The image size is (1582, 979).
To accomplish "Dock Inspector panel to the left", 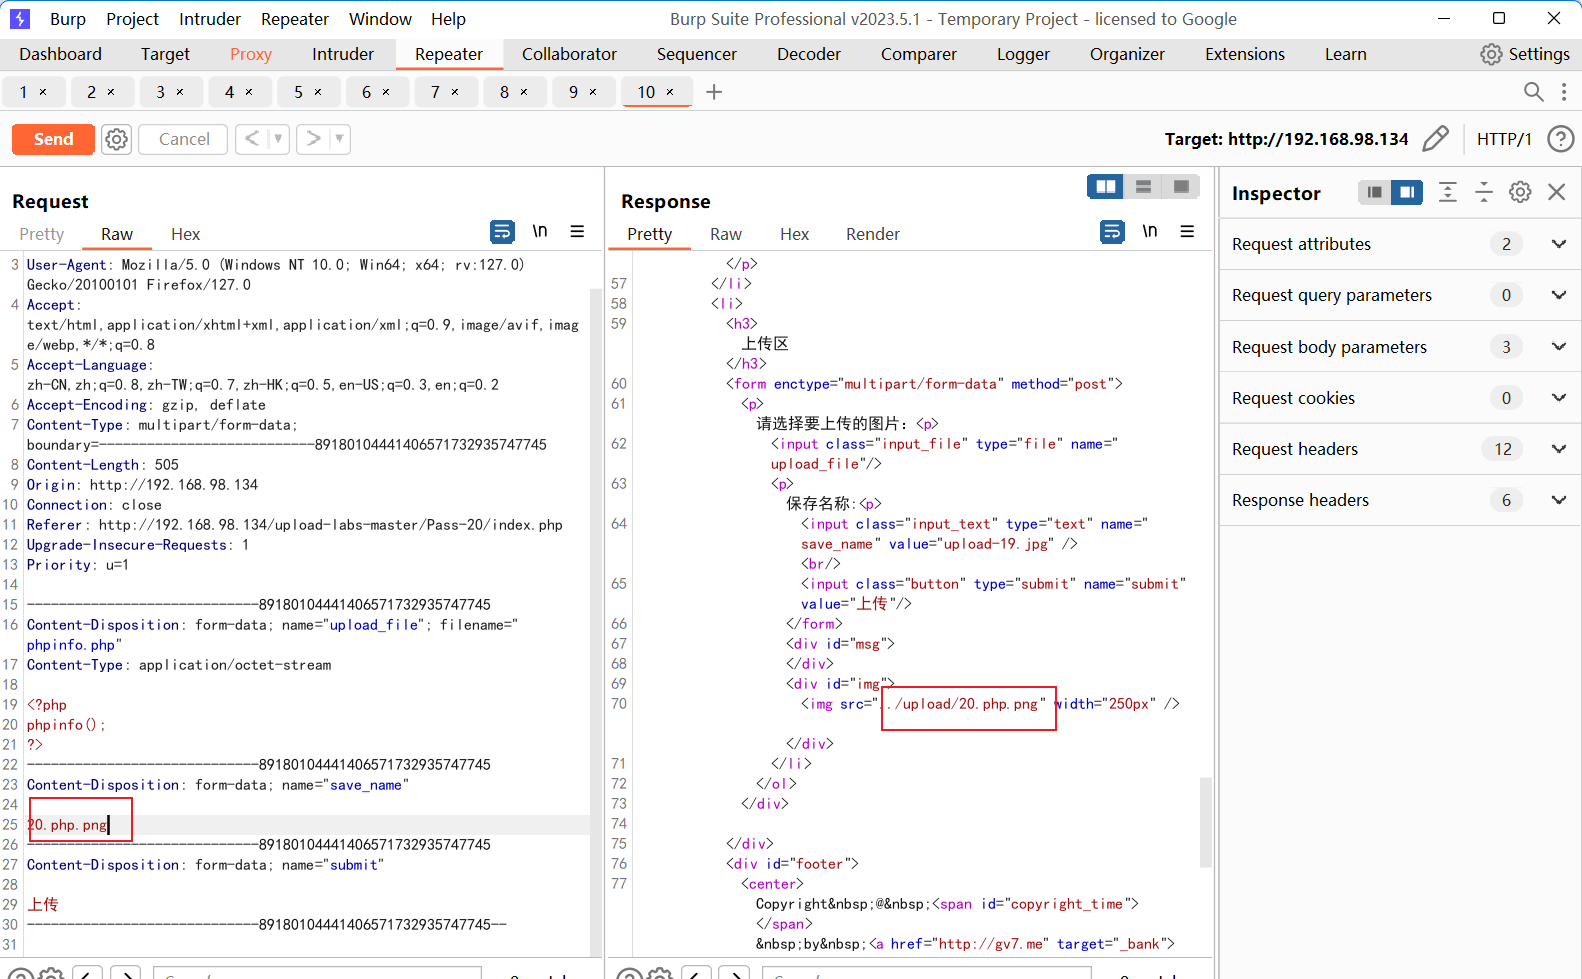I will pos(1374,192).
